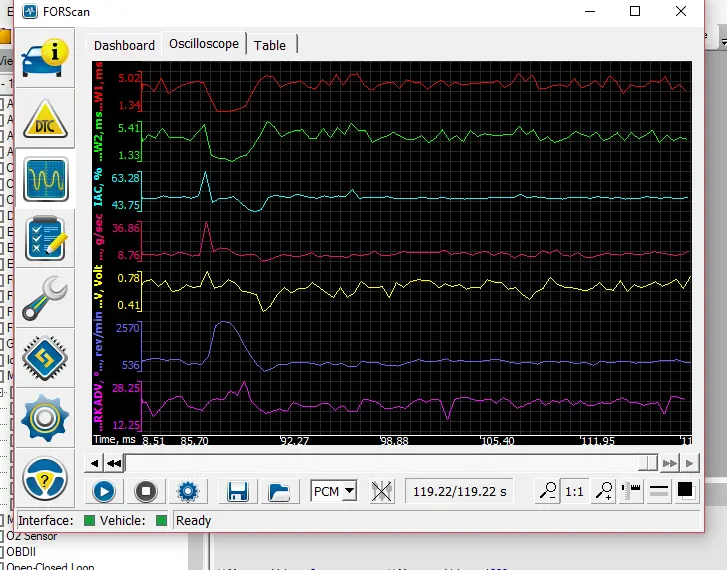
Task: Click the 5.02 scale value
Action: 129,78
